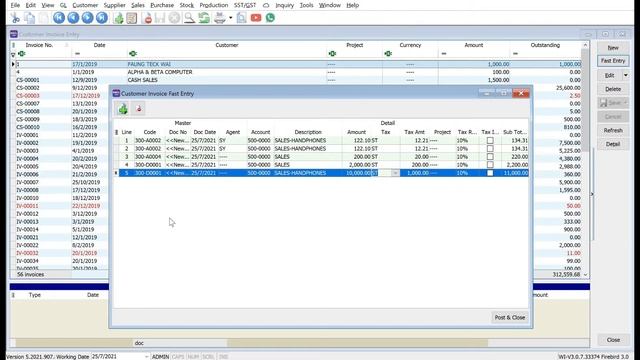Click the Delete button on the right
Image resolution: width=640 pixels, height=360 pixels.
[x=613, y=89]
